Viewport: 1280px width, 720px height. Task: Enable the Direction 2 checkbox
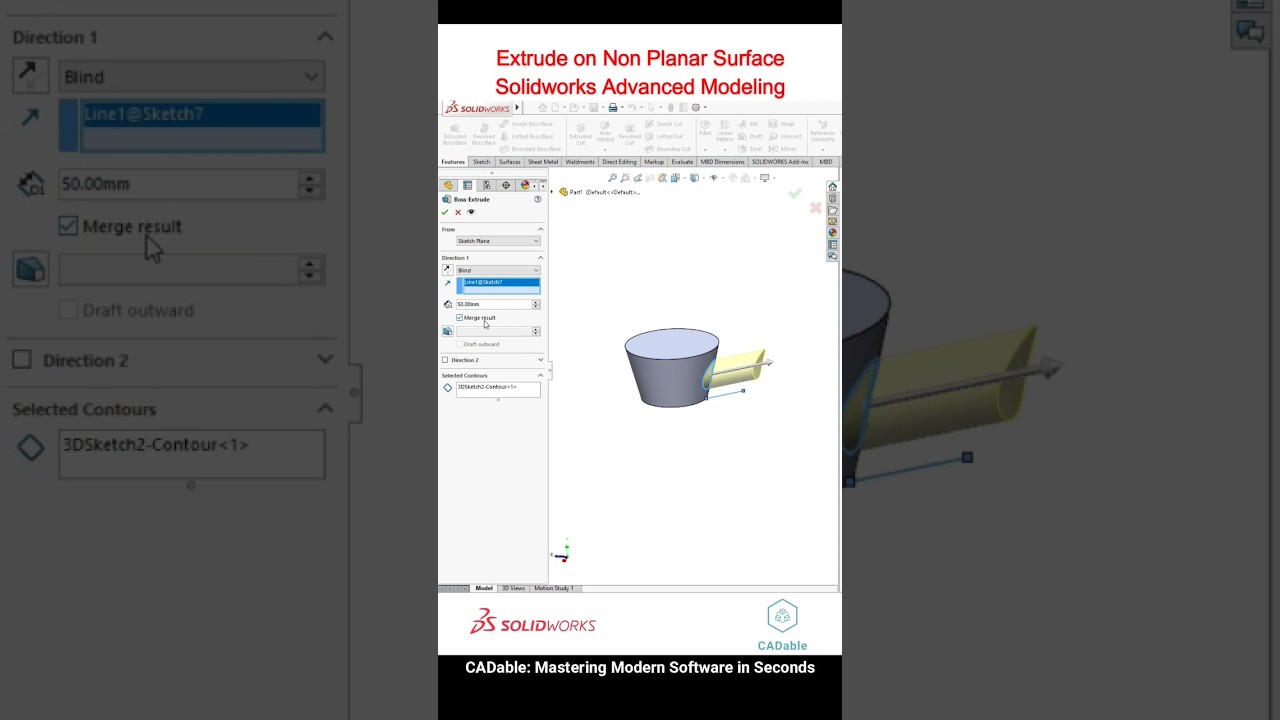click(x=445, y=360)
